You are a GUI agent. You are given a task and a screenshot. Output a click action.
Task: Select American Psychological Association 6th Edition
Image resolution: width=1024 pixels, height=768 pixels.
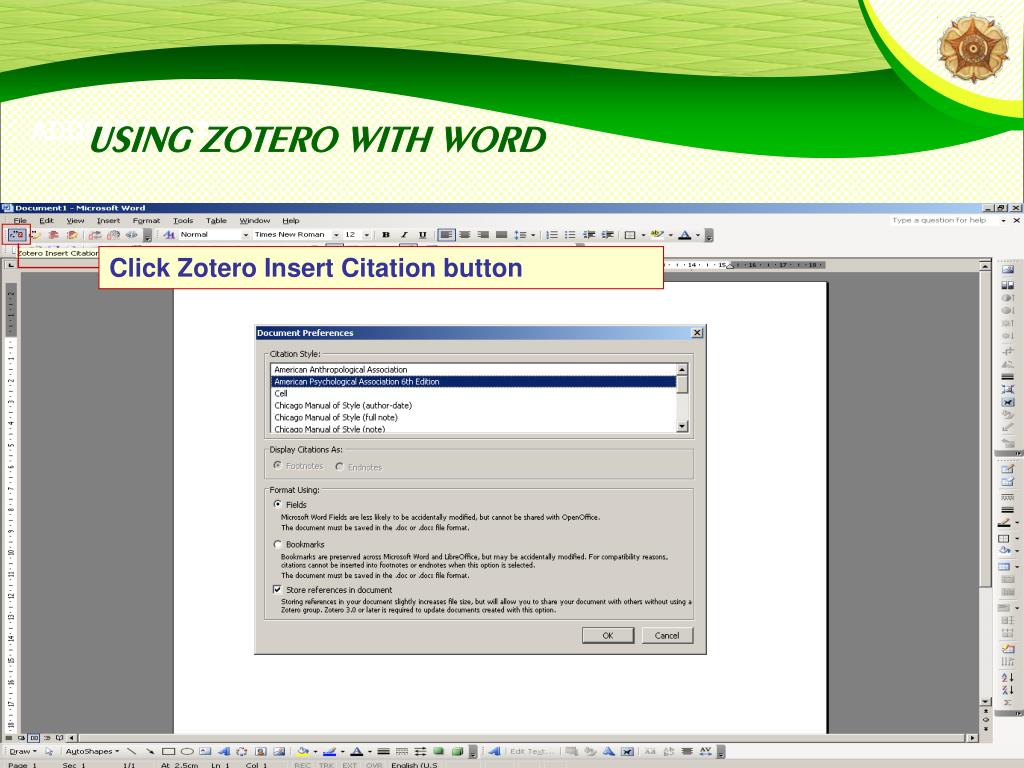(x=473, y=381)
